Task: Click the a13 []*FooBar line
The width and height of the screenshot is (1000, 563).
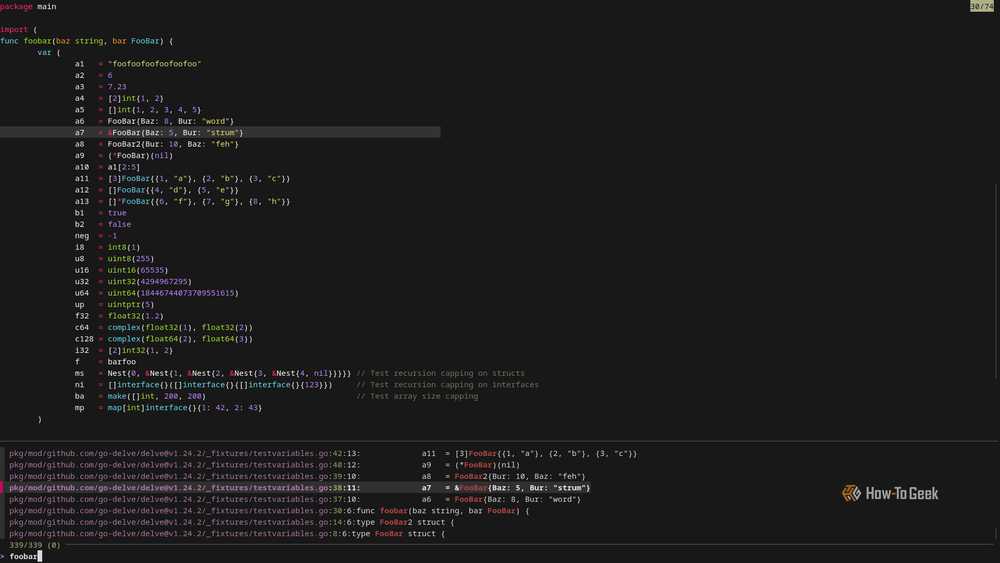Action: pyautogui.click(x=182, y=201)
